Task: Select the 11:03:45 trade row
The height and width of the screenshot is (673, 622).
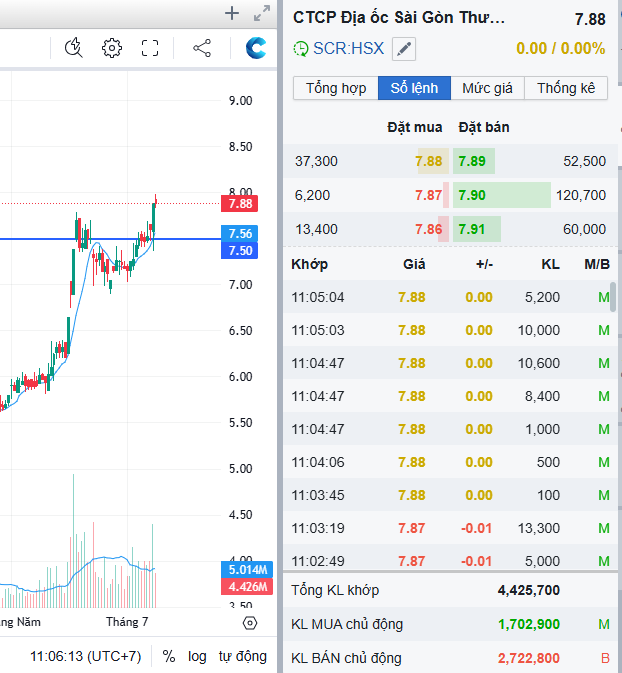Action: click(x=449, y=495)
